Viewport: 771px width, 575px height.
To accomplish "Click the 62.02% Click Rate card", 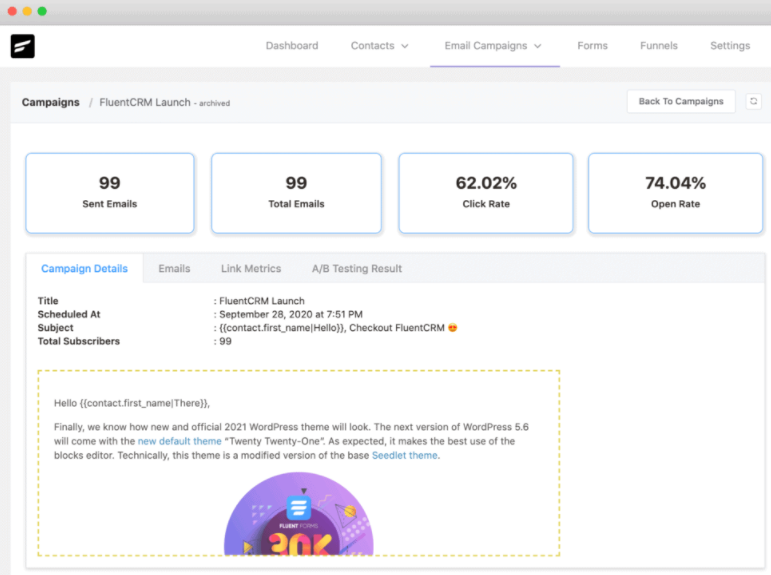I will pyautogui.click(x=486, y=193).
